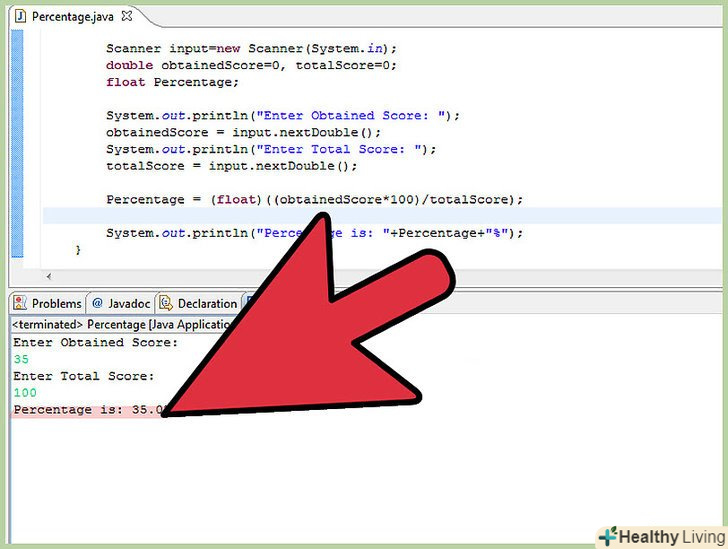Click the println "Enter Obtained Score: " line
The width and height of the screenshot is (728, 549).
[x=283, y=116]
